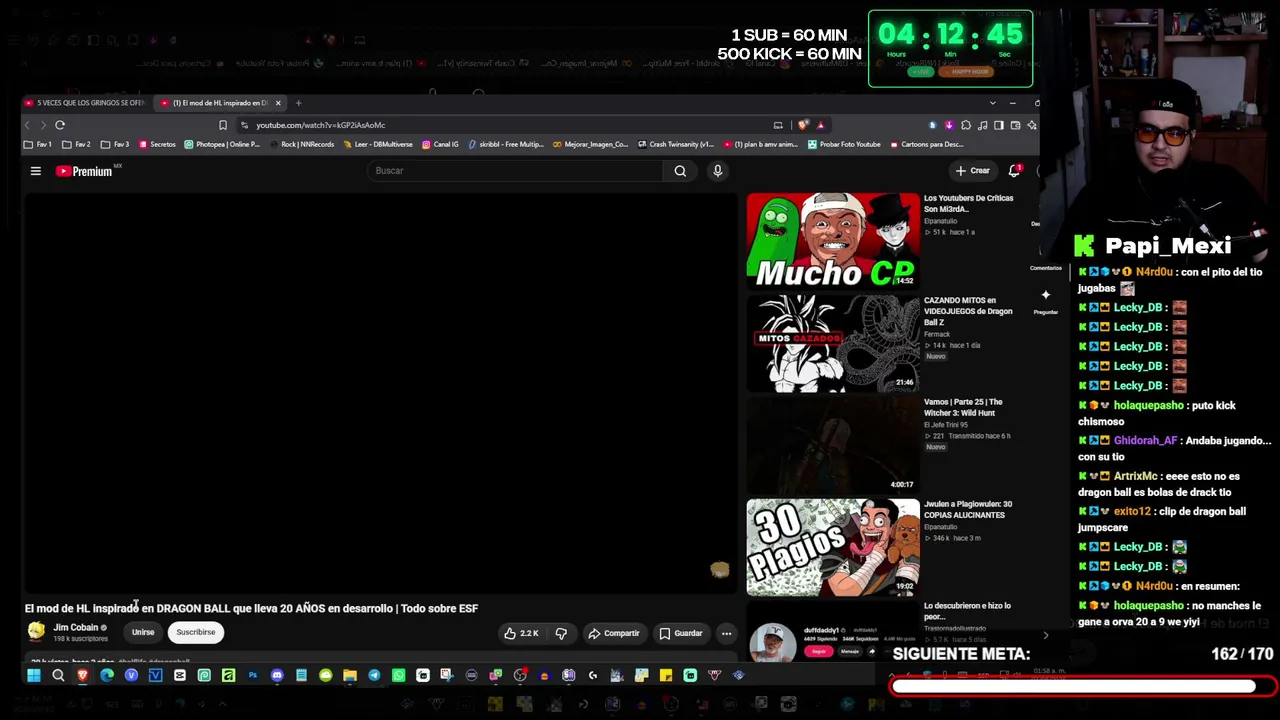Open Canal IG bookmark
Image resolution: width=1280 pixels, height=720 pixels.
click(x=440, y=145)
